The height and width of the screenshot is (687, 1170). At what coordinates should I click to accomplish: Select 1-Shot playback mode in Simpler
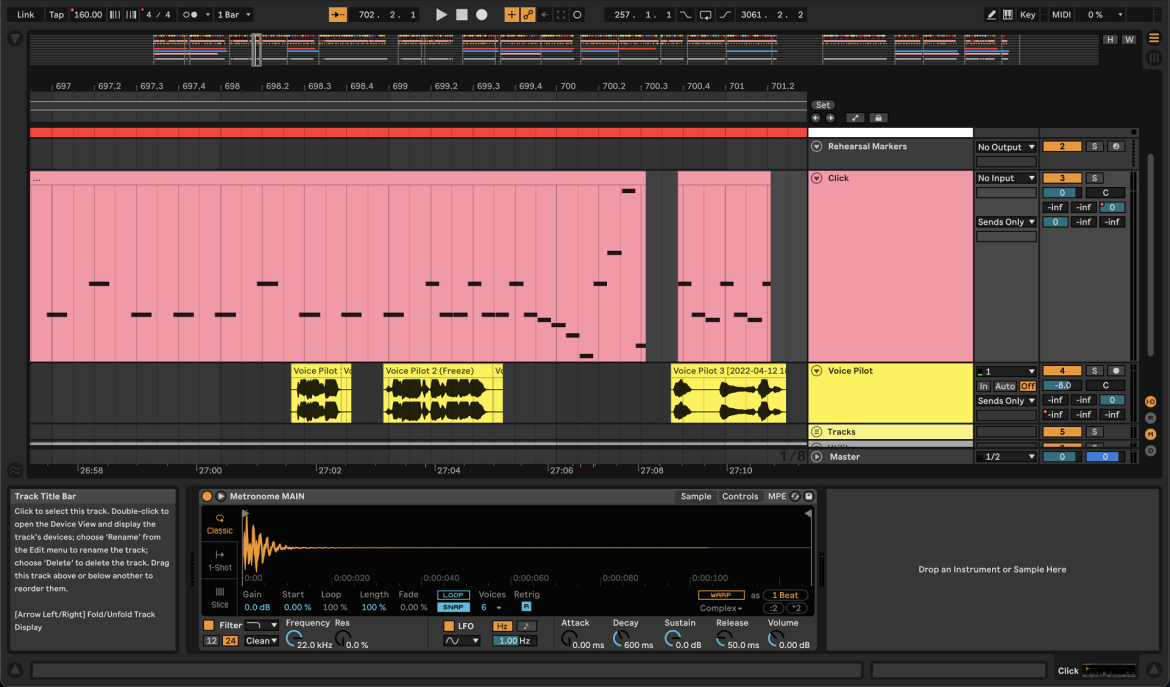(219, 560)
